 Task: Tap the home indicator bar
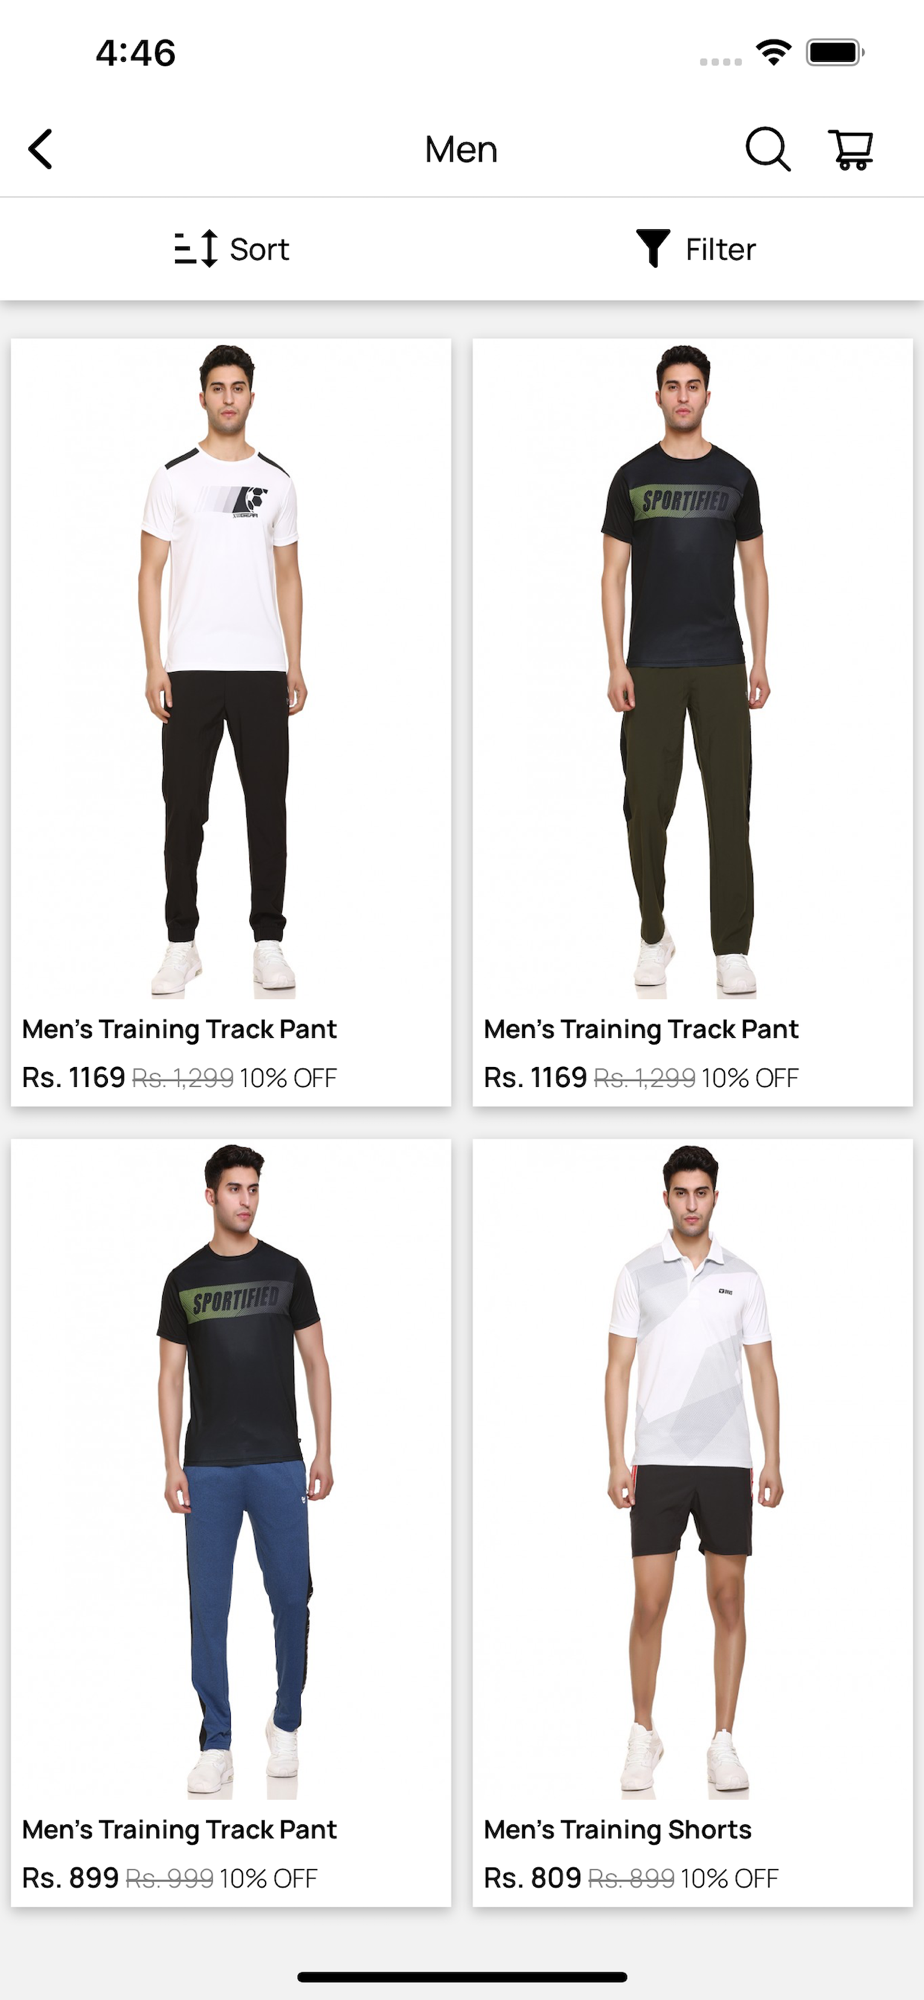pos(462,1977)
